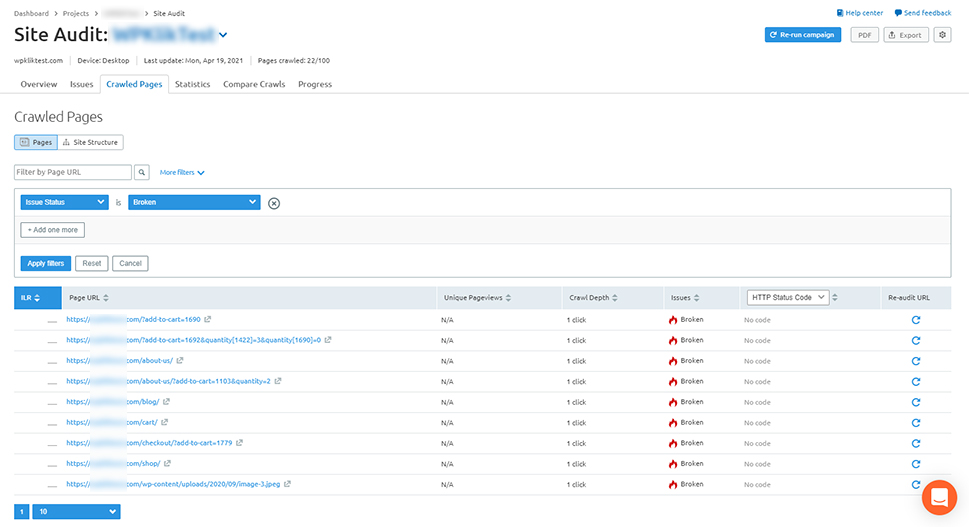Click Re-run campaign button

point(803,35)
